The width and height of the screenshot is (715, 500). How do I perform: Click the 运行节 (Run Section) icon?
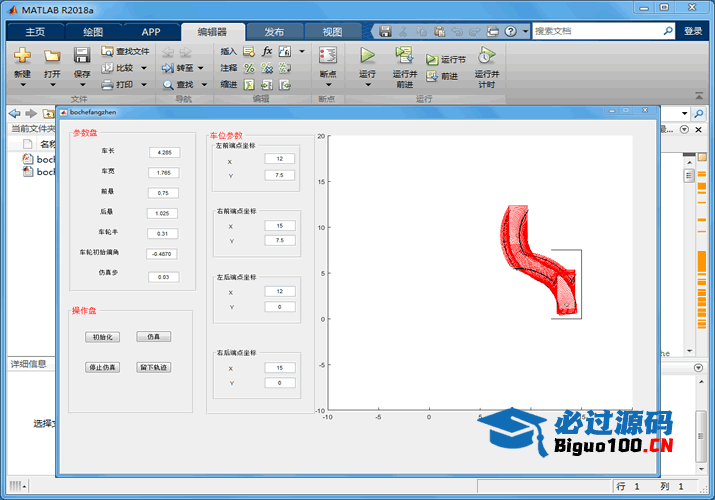coord(431,60)
